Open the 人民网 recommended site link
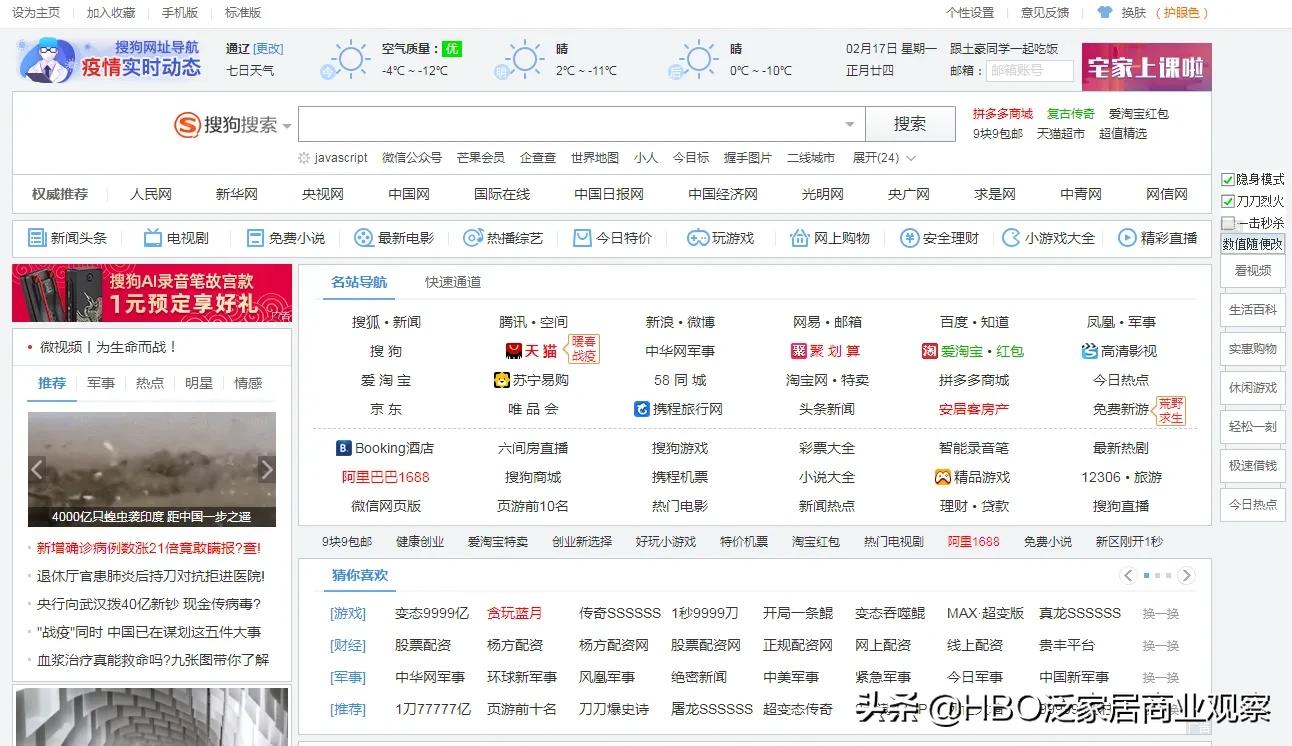The height and width of the screenshot is (746, 1292). point(151,194)
